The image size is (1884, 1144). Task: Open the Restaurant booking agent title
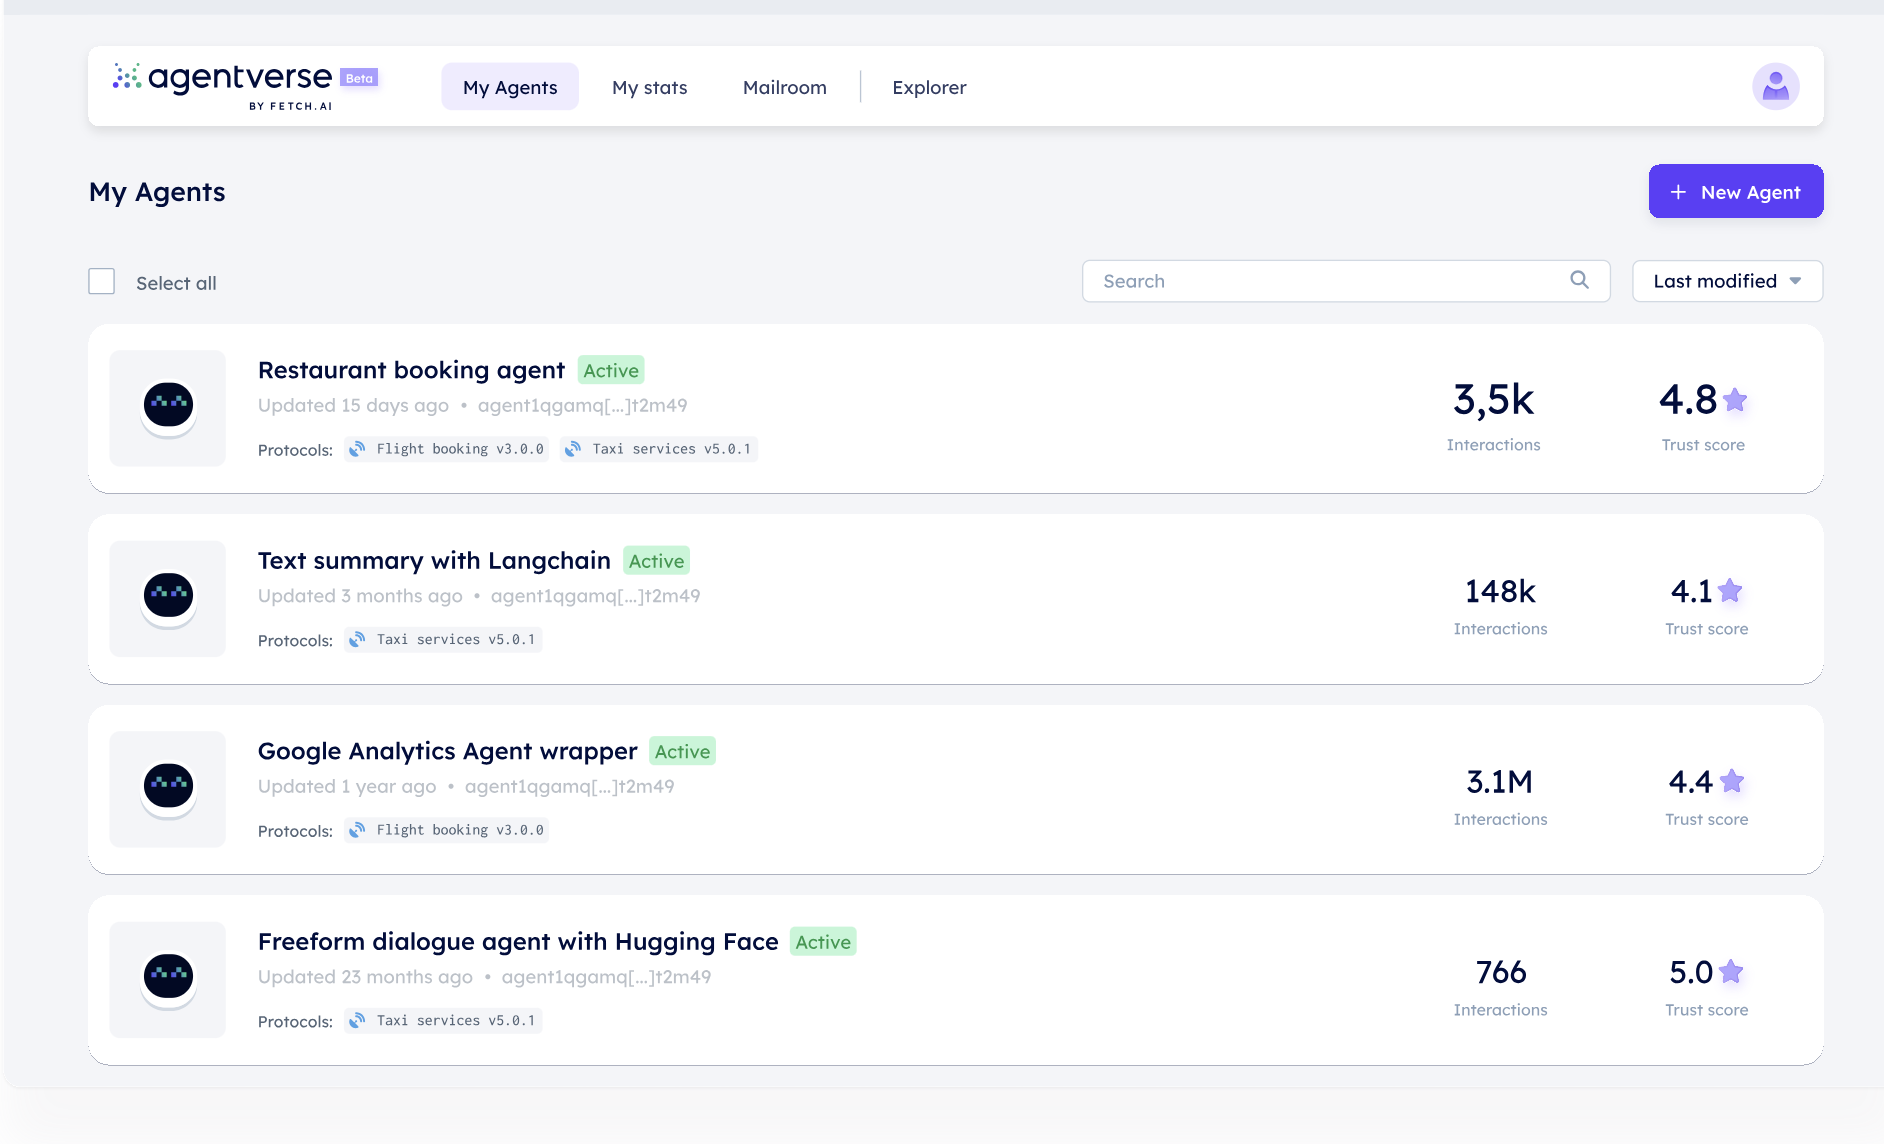[x=411, y=370]
